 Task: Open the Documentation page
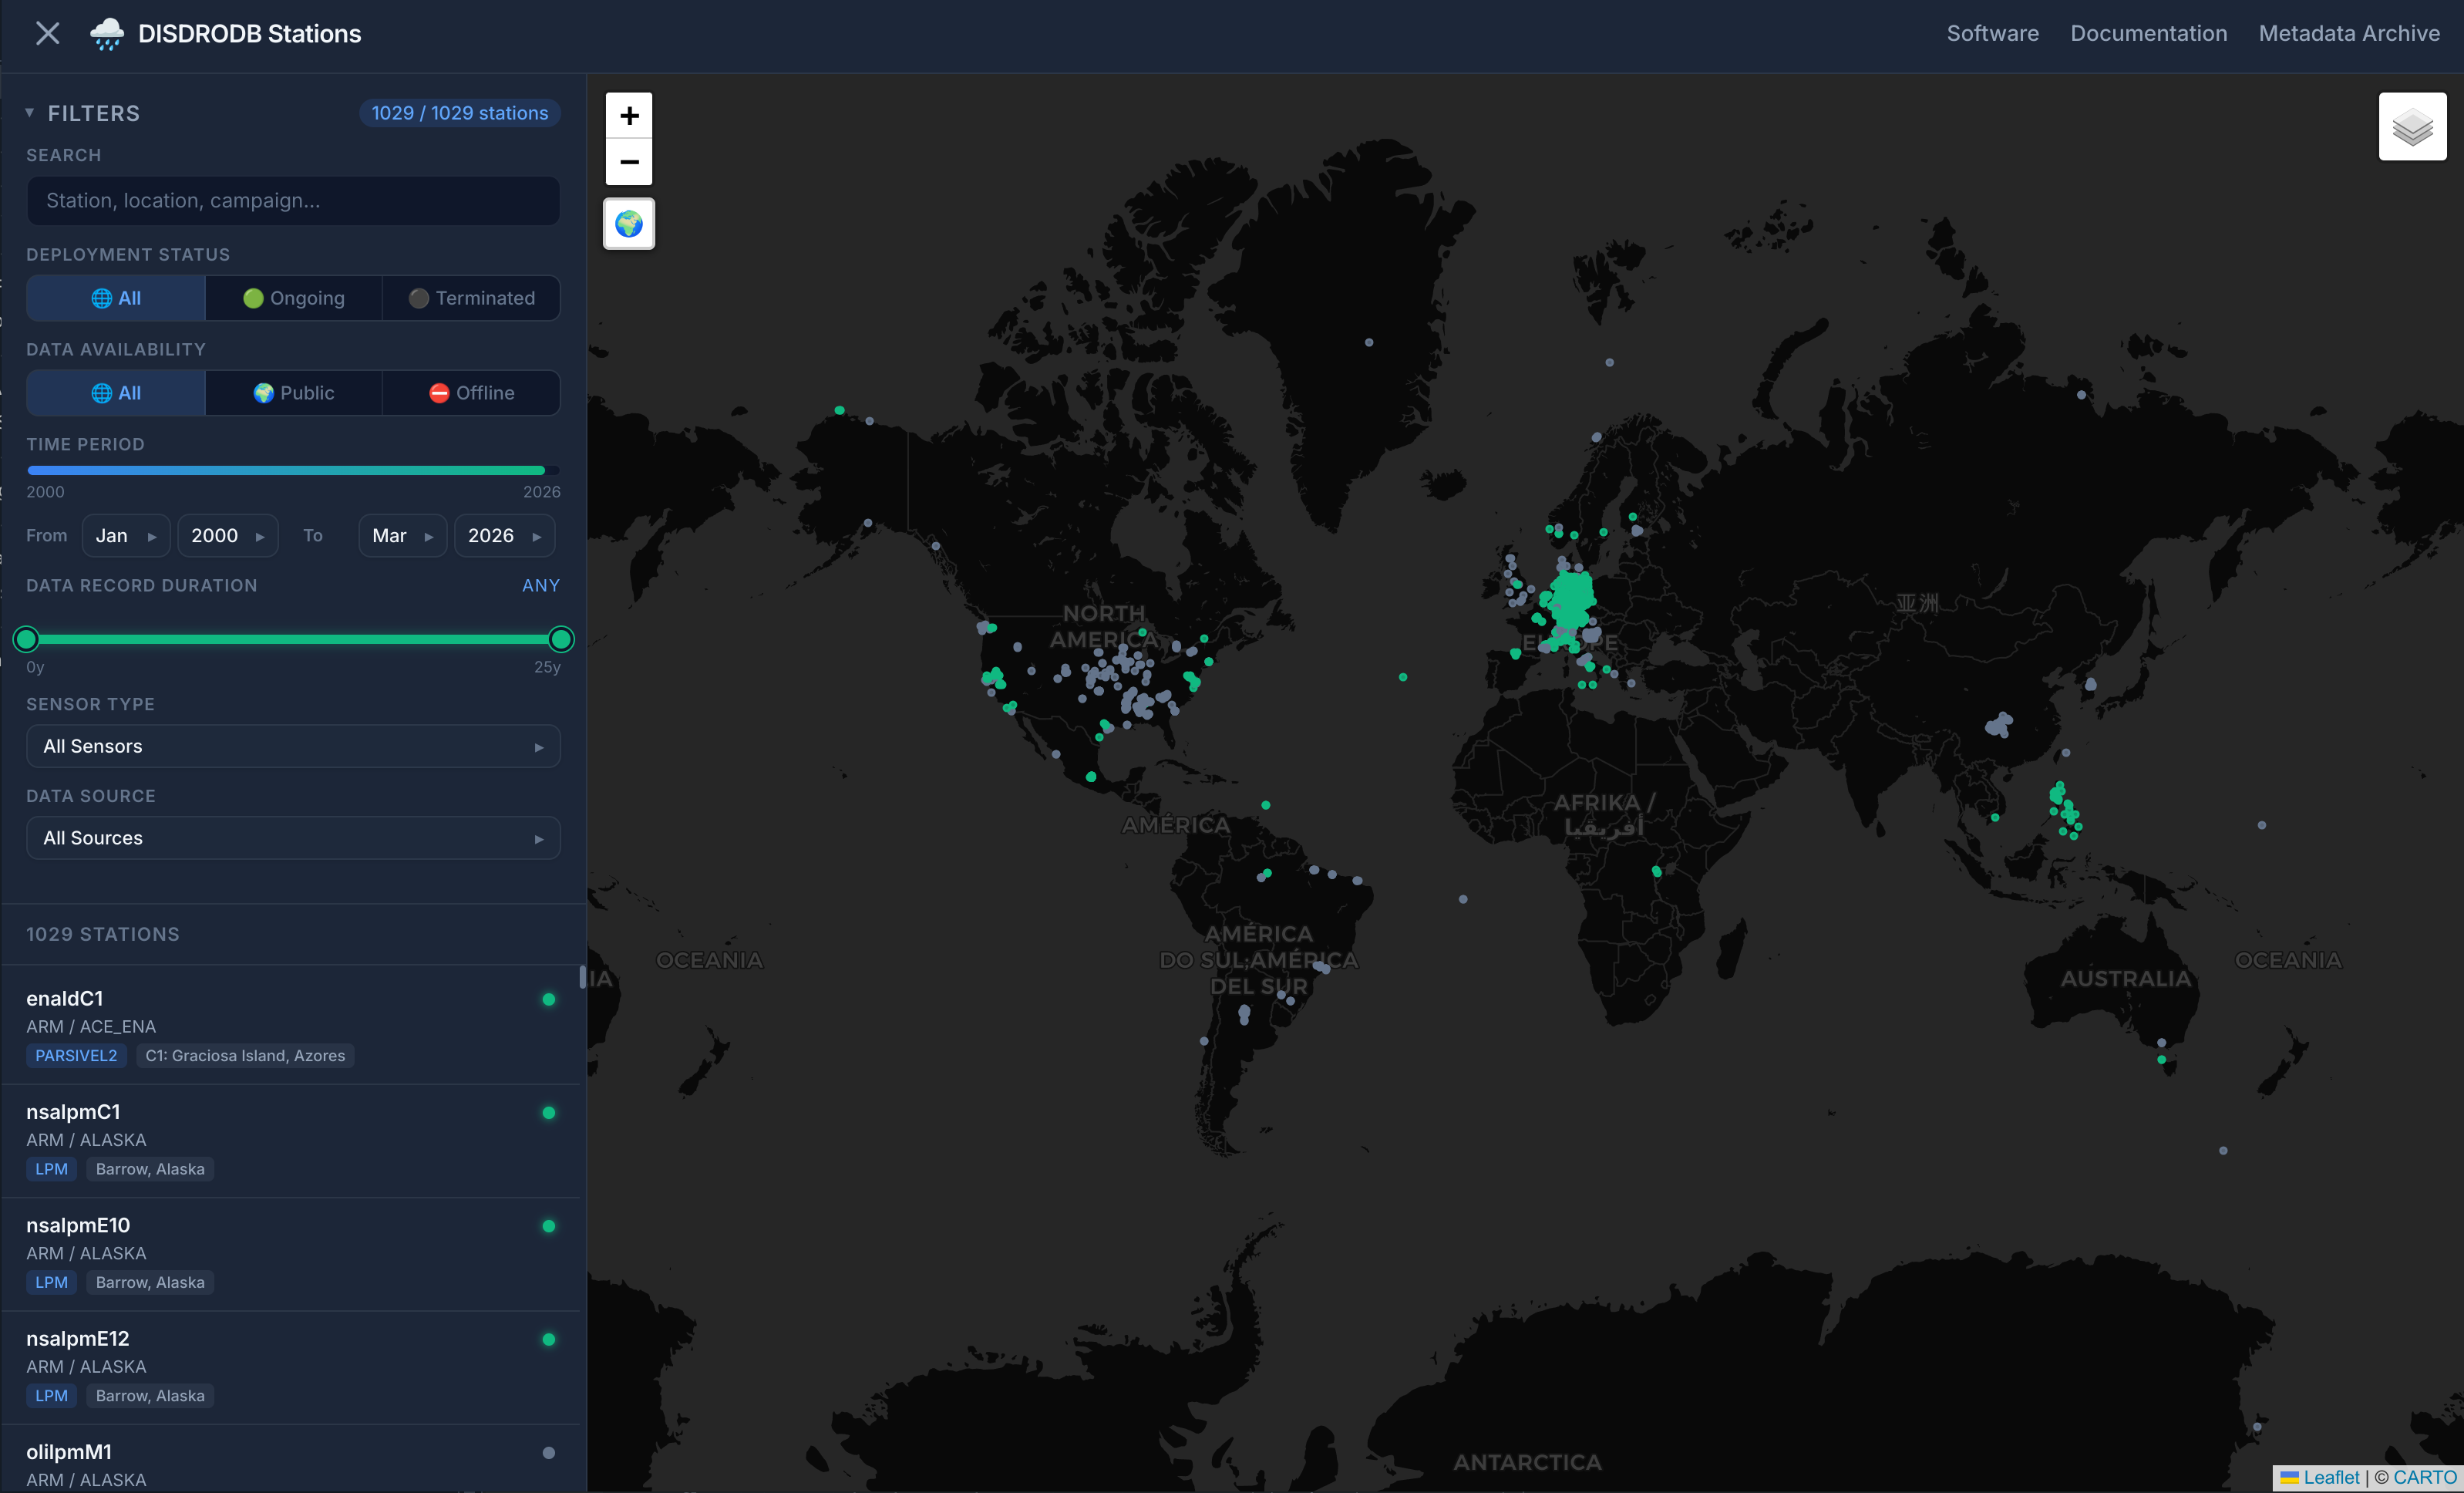tap(2148, 33)
